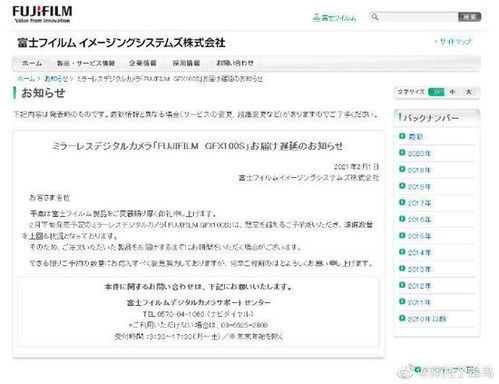Click the お知らせ breadcrumb link
The height and width of the screenshot is (384, 499).
click(x=56, y=79)
